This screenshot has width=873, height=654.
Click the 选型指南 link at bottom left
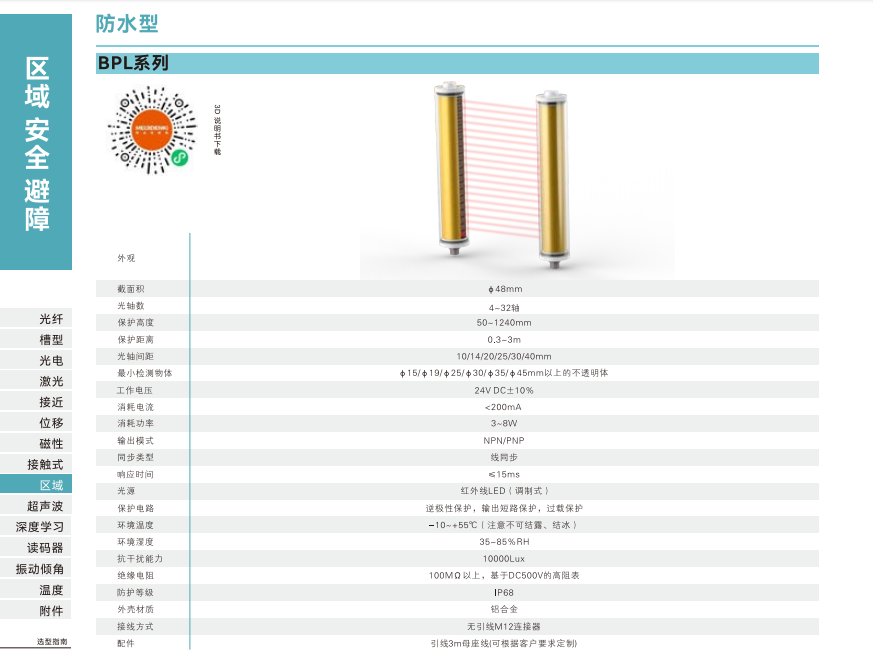(x=52, y=642)
